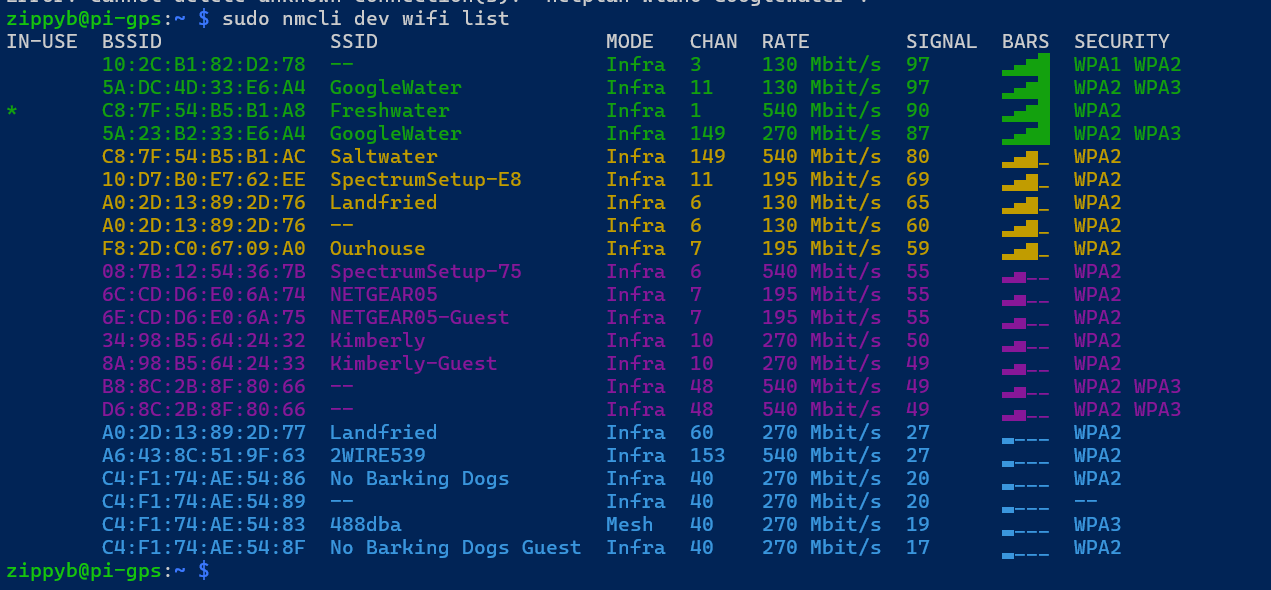Click the in-use asterisk beside Freshwater
Screen dimensions: 1271x590
point(12,111)
